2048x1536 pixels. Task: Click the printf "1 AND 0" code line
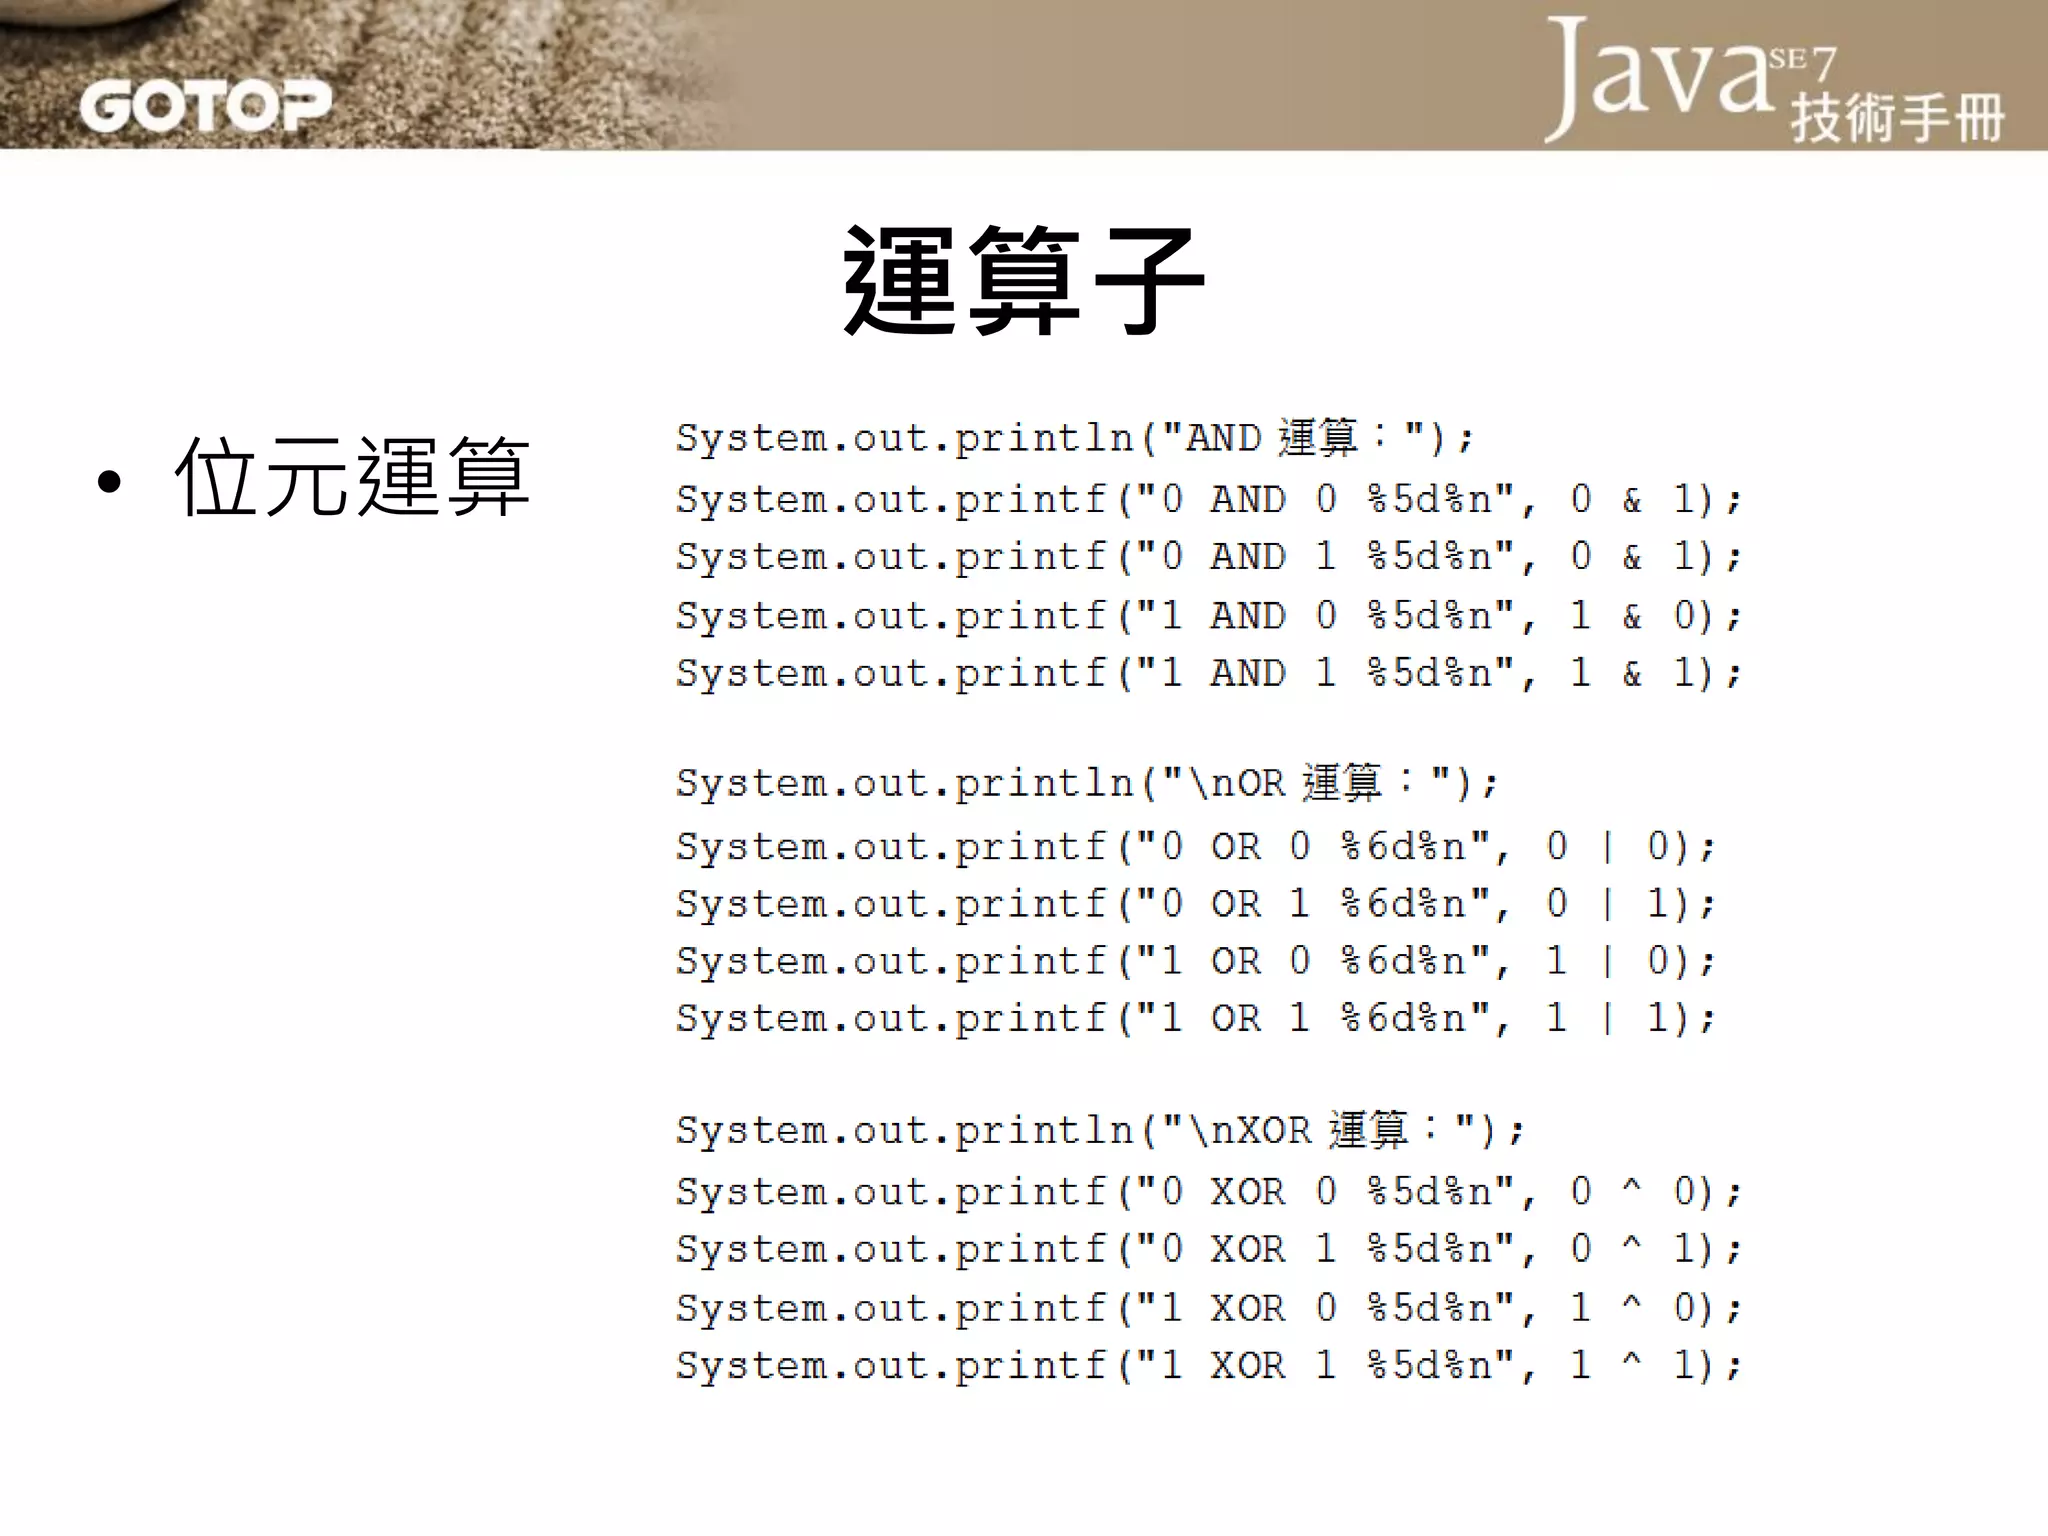point(1208,616)
